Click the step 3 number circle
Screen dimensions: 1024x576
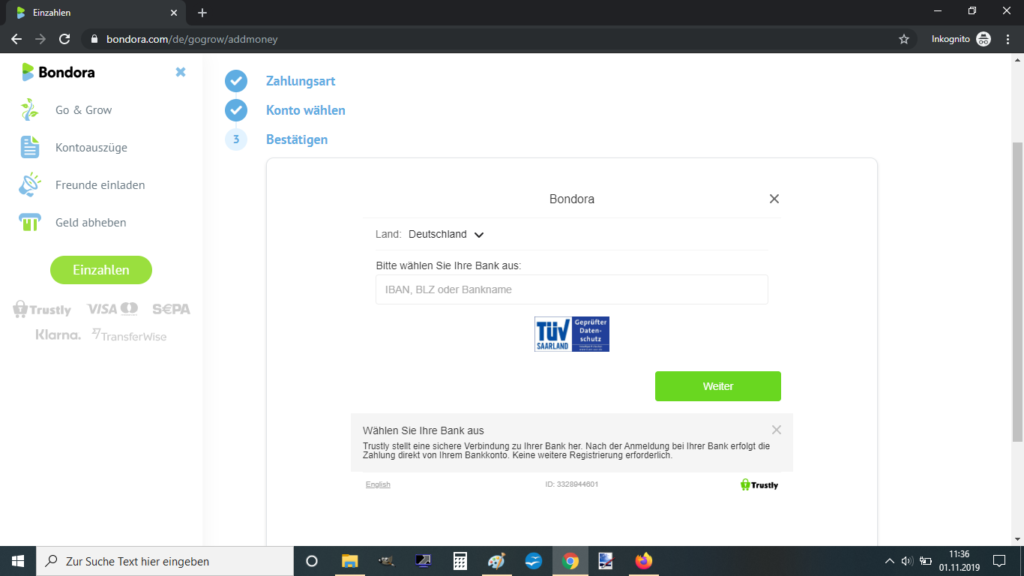236,139
